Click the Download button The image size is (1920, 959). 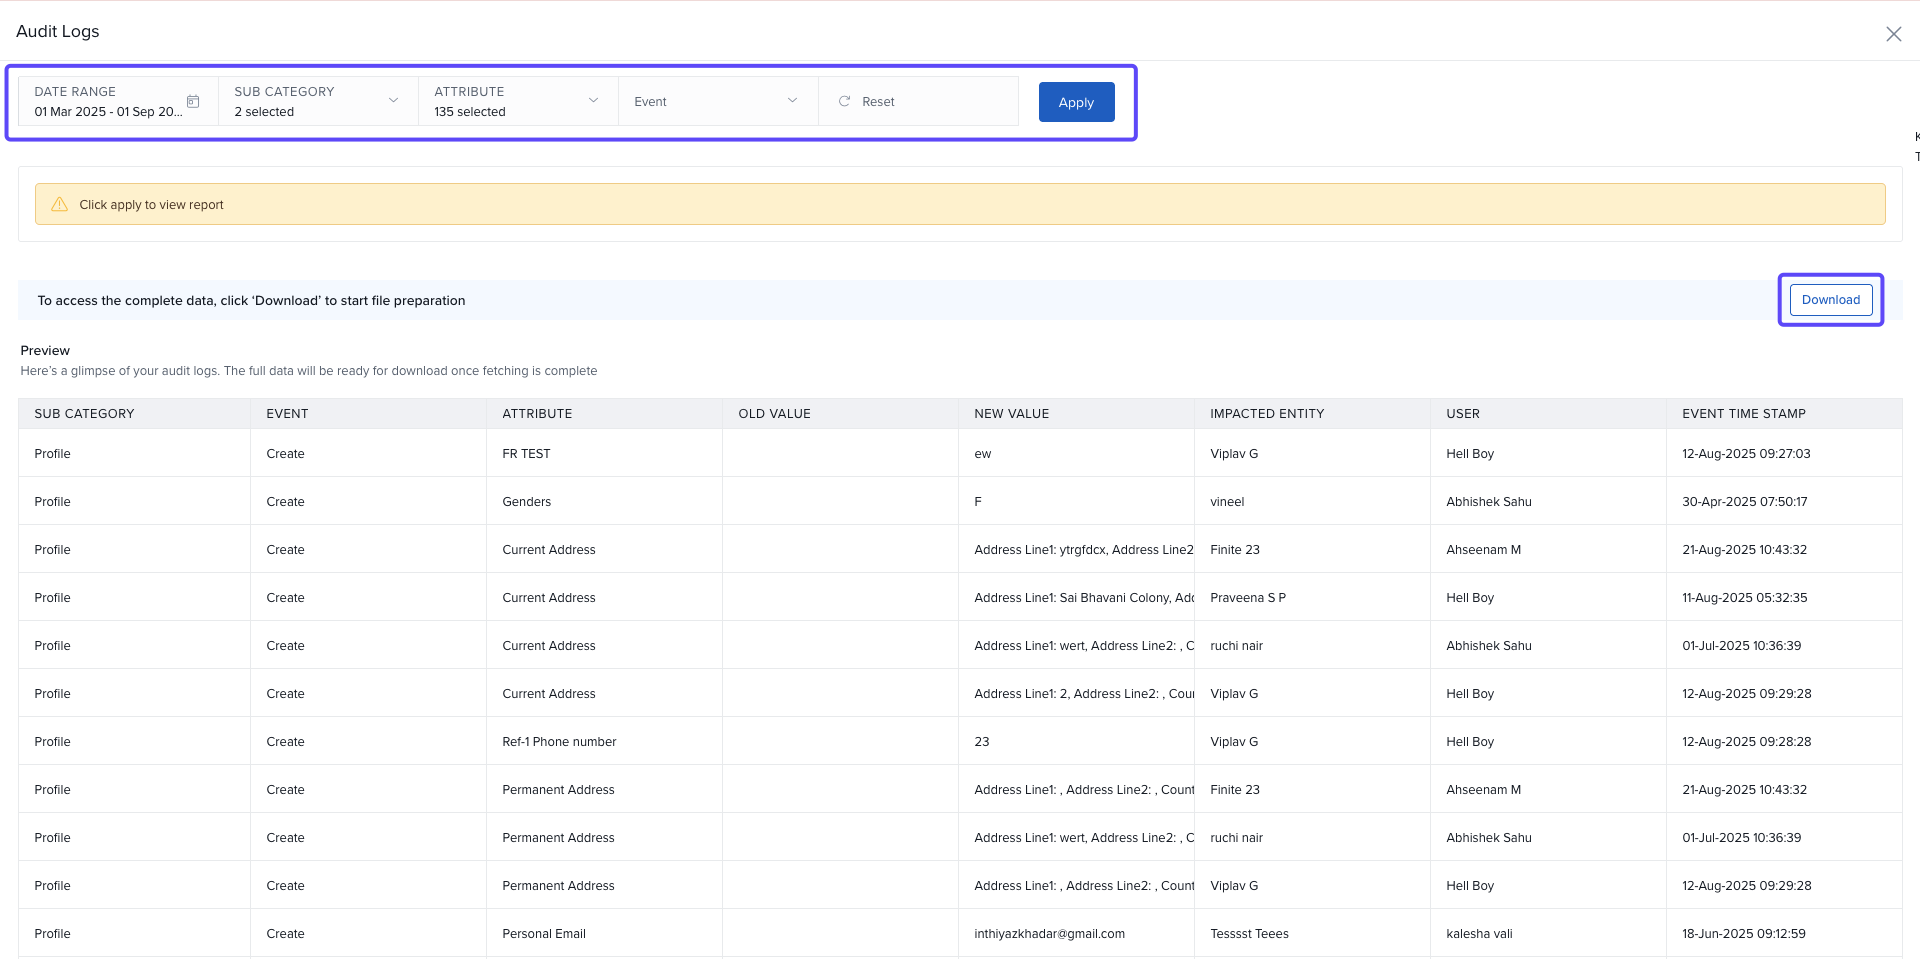(1830, 300)
